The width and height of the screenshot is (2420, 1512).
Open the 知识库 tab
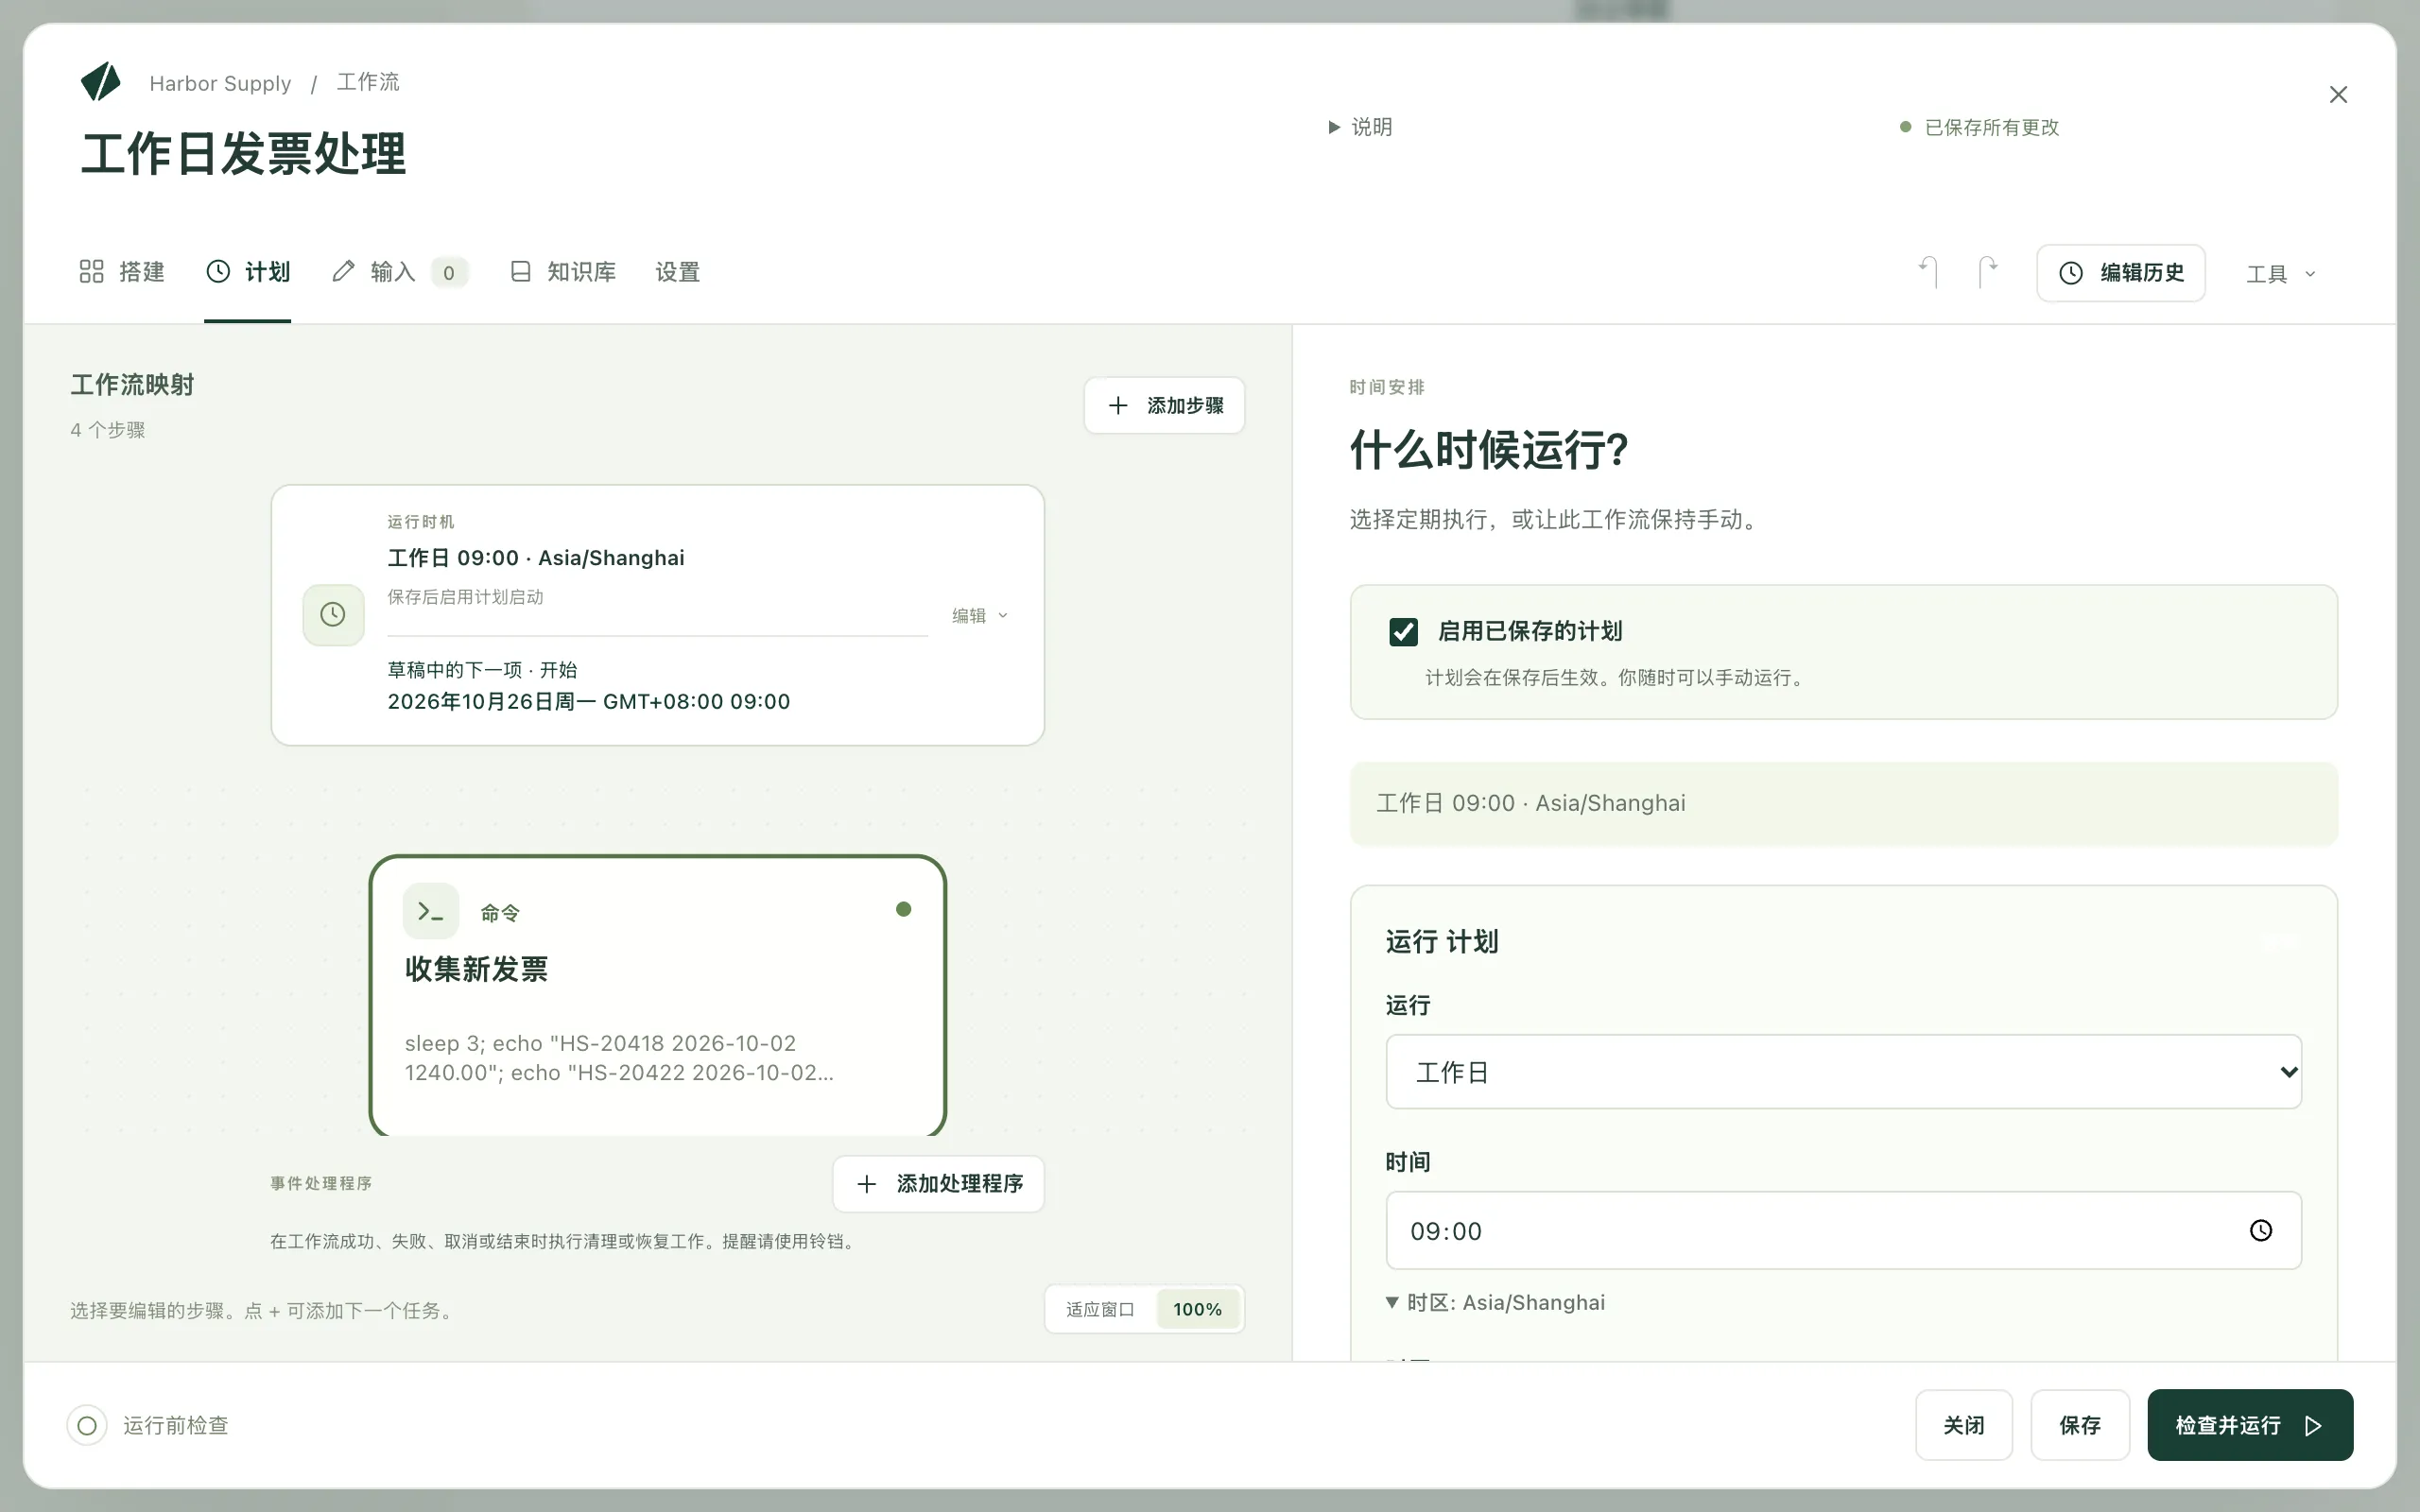563,272
